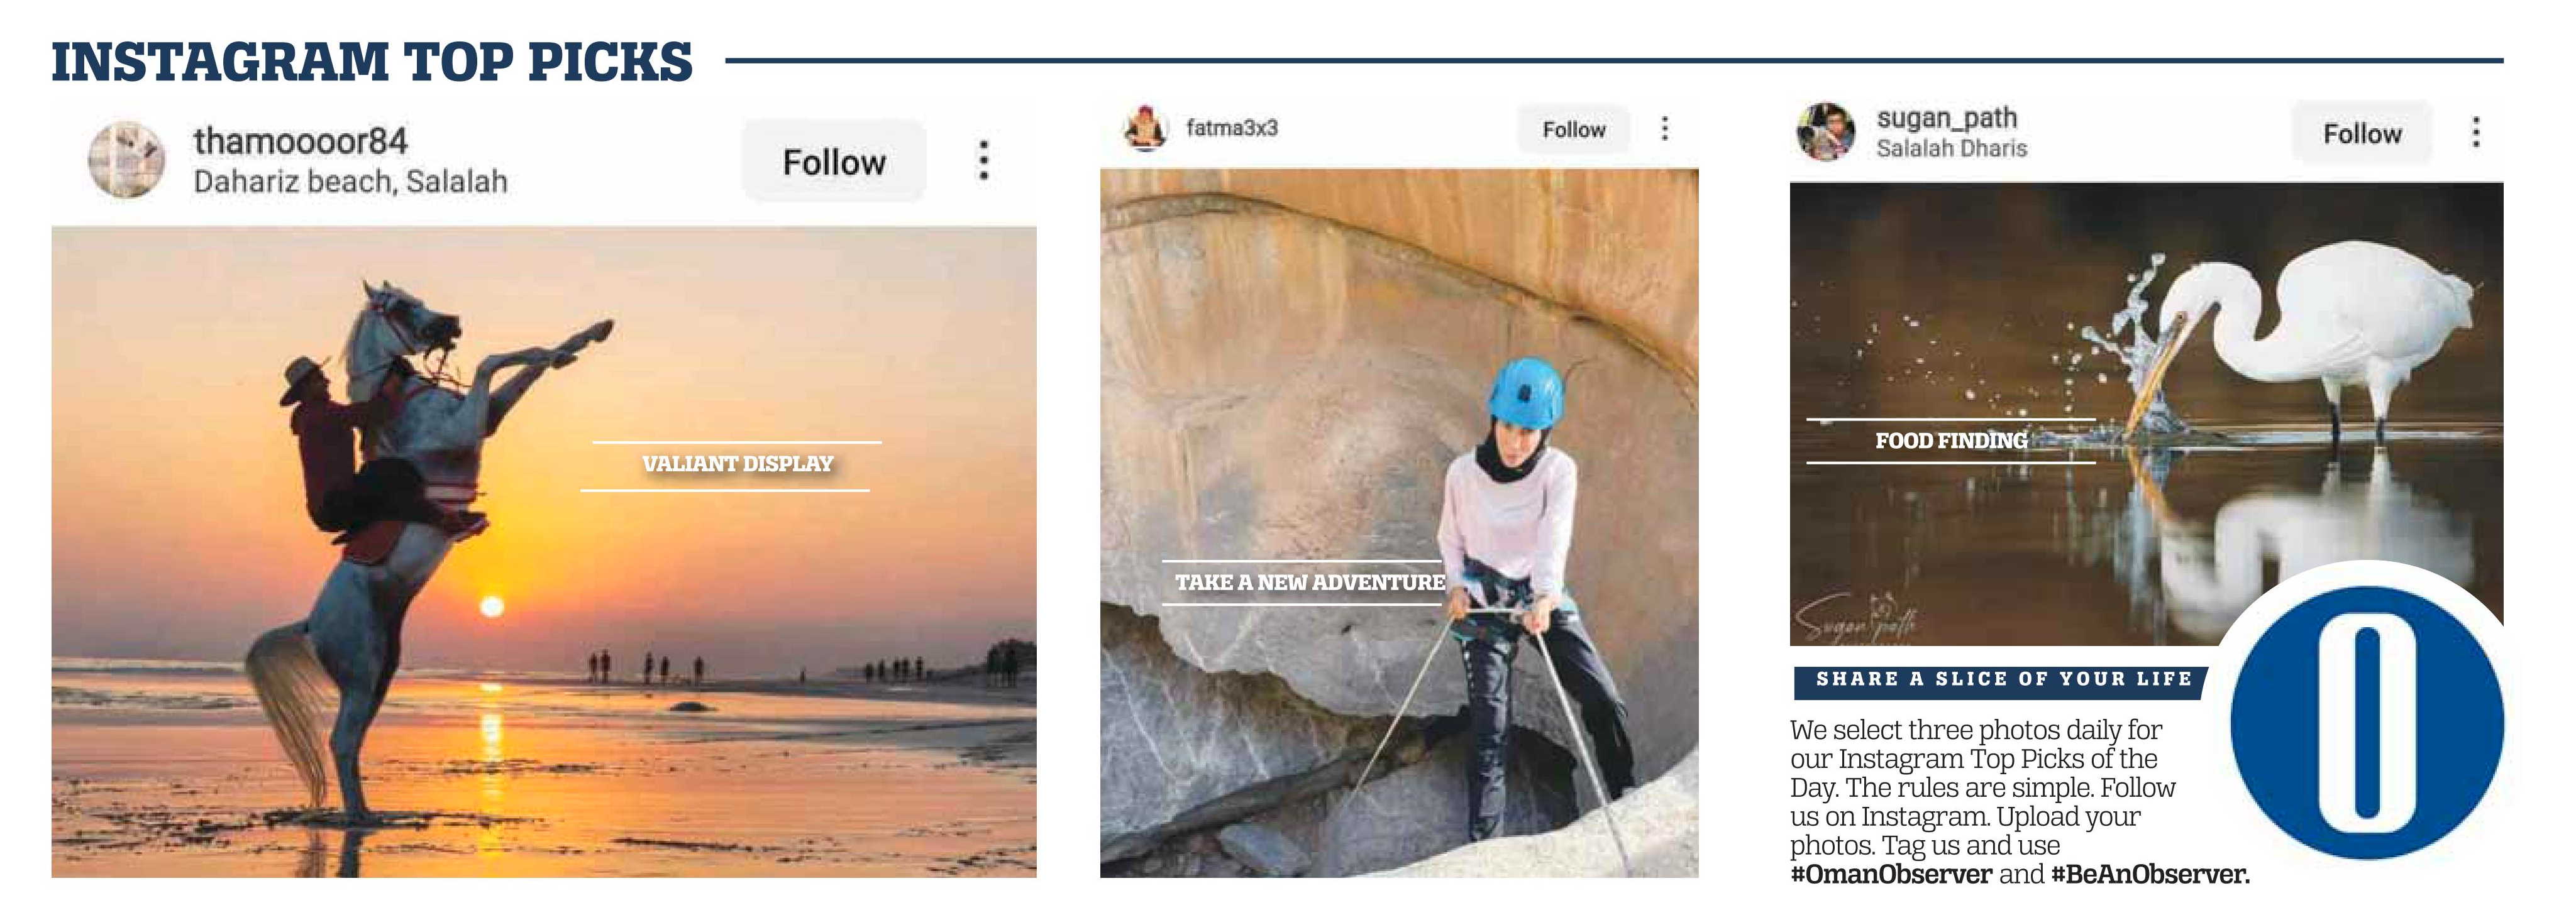Open the rearing horse sunset photo
The width and height of the screenshot is (2576, 920).
(544, 552)
